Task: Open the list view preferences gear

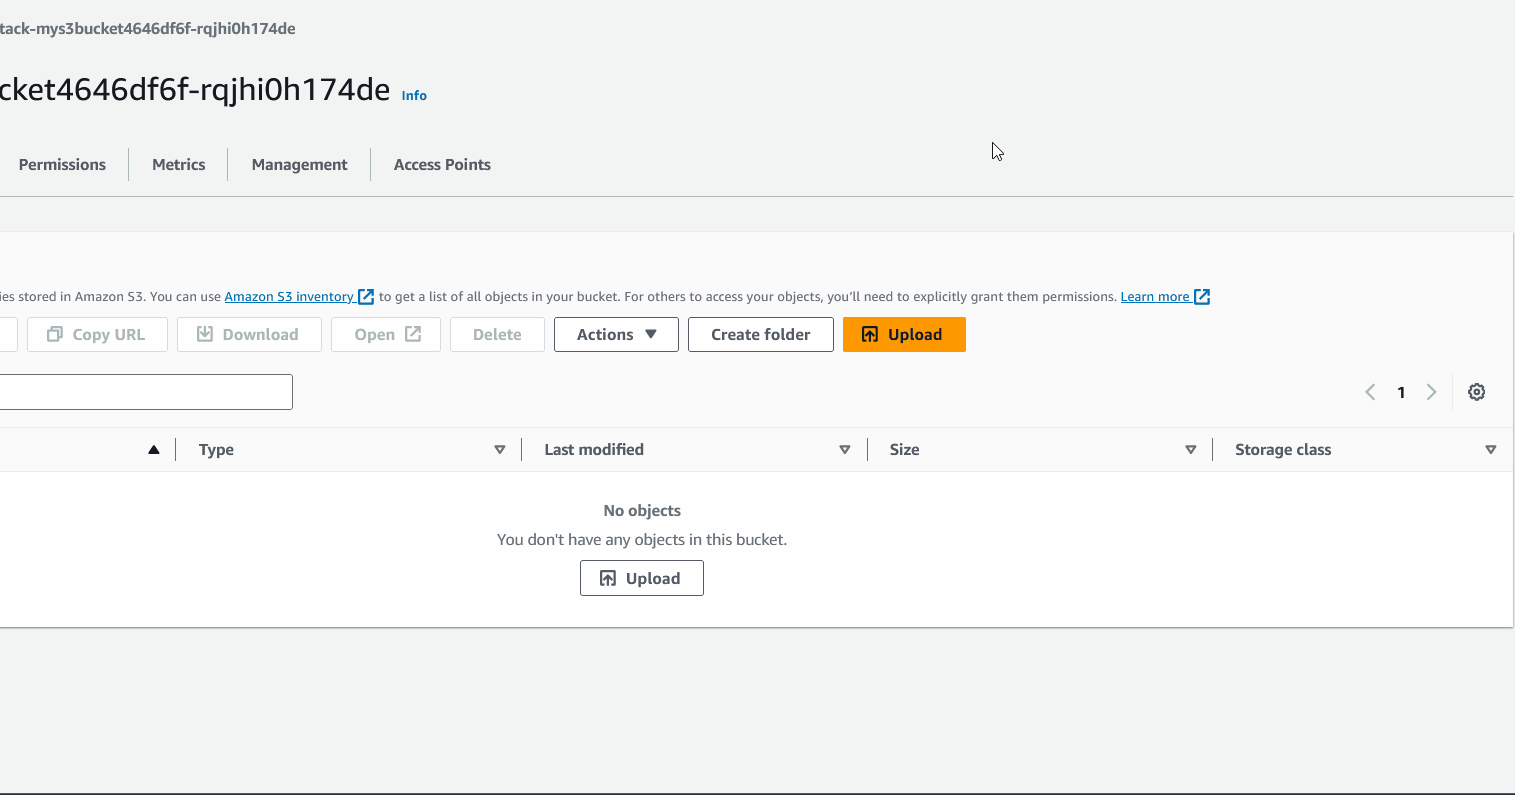Action: tap(1477, 392)
